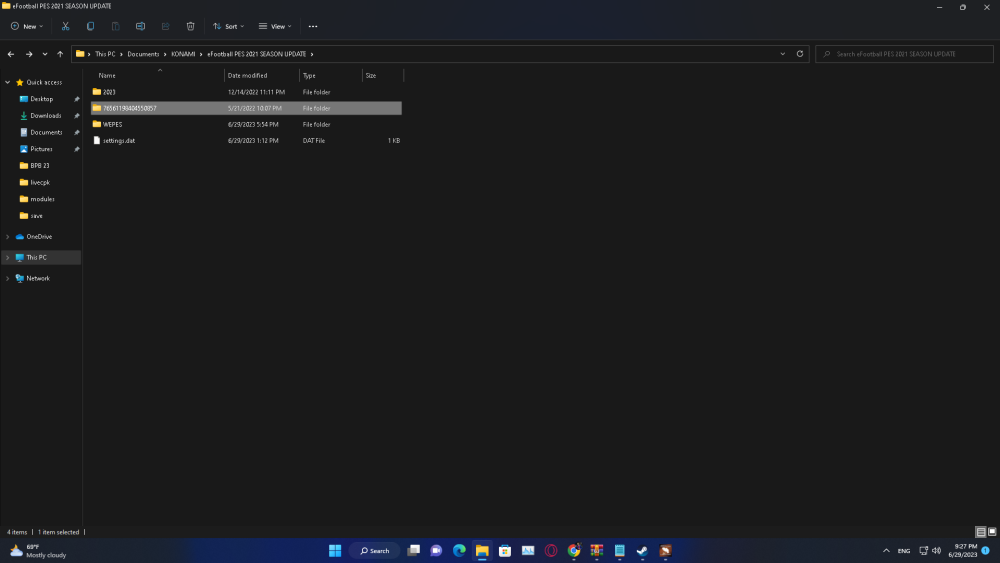Navigate back with the left arrow
The height and width of the screenshot is (563, 1000).
[11, 54]
